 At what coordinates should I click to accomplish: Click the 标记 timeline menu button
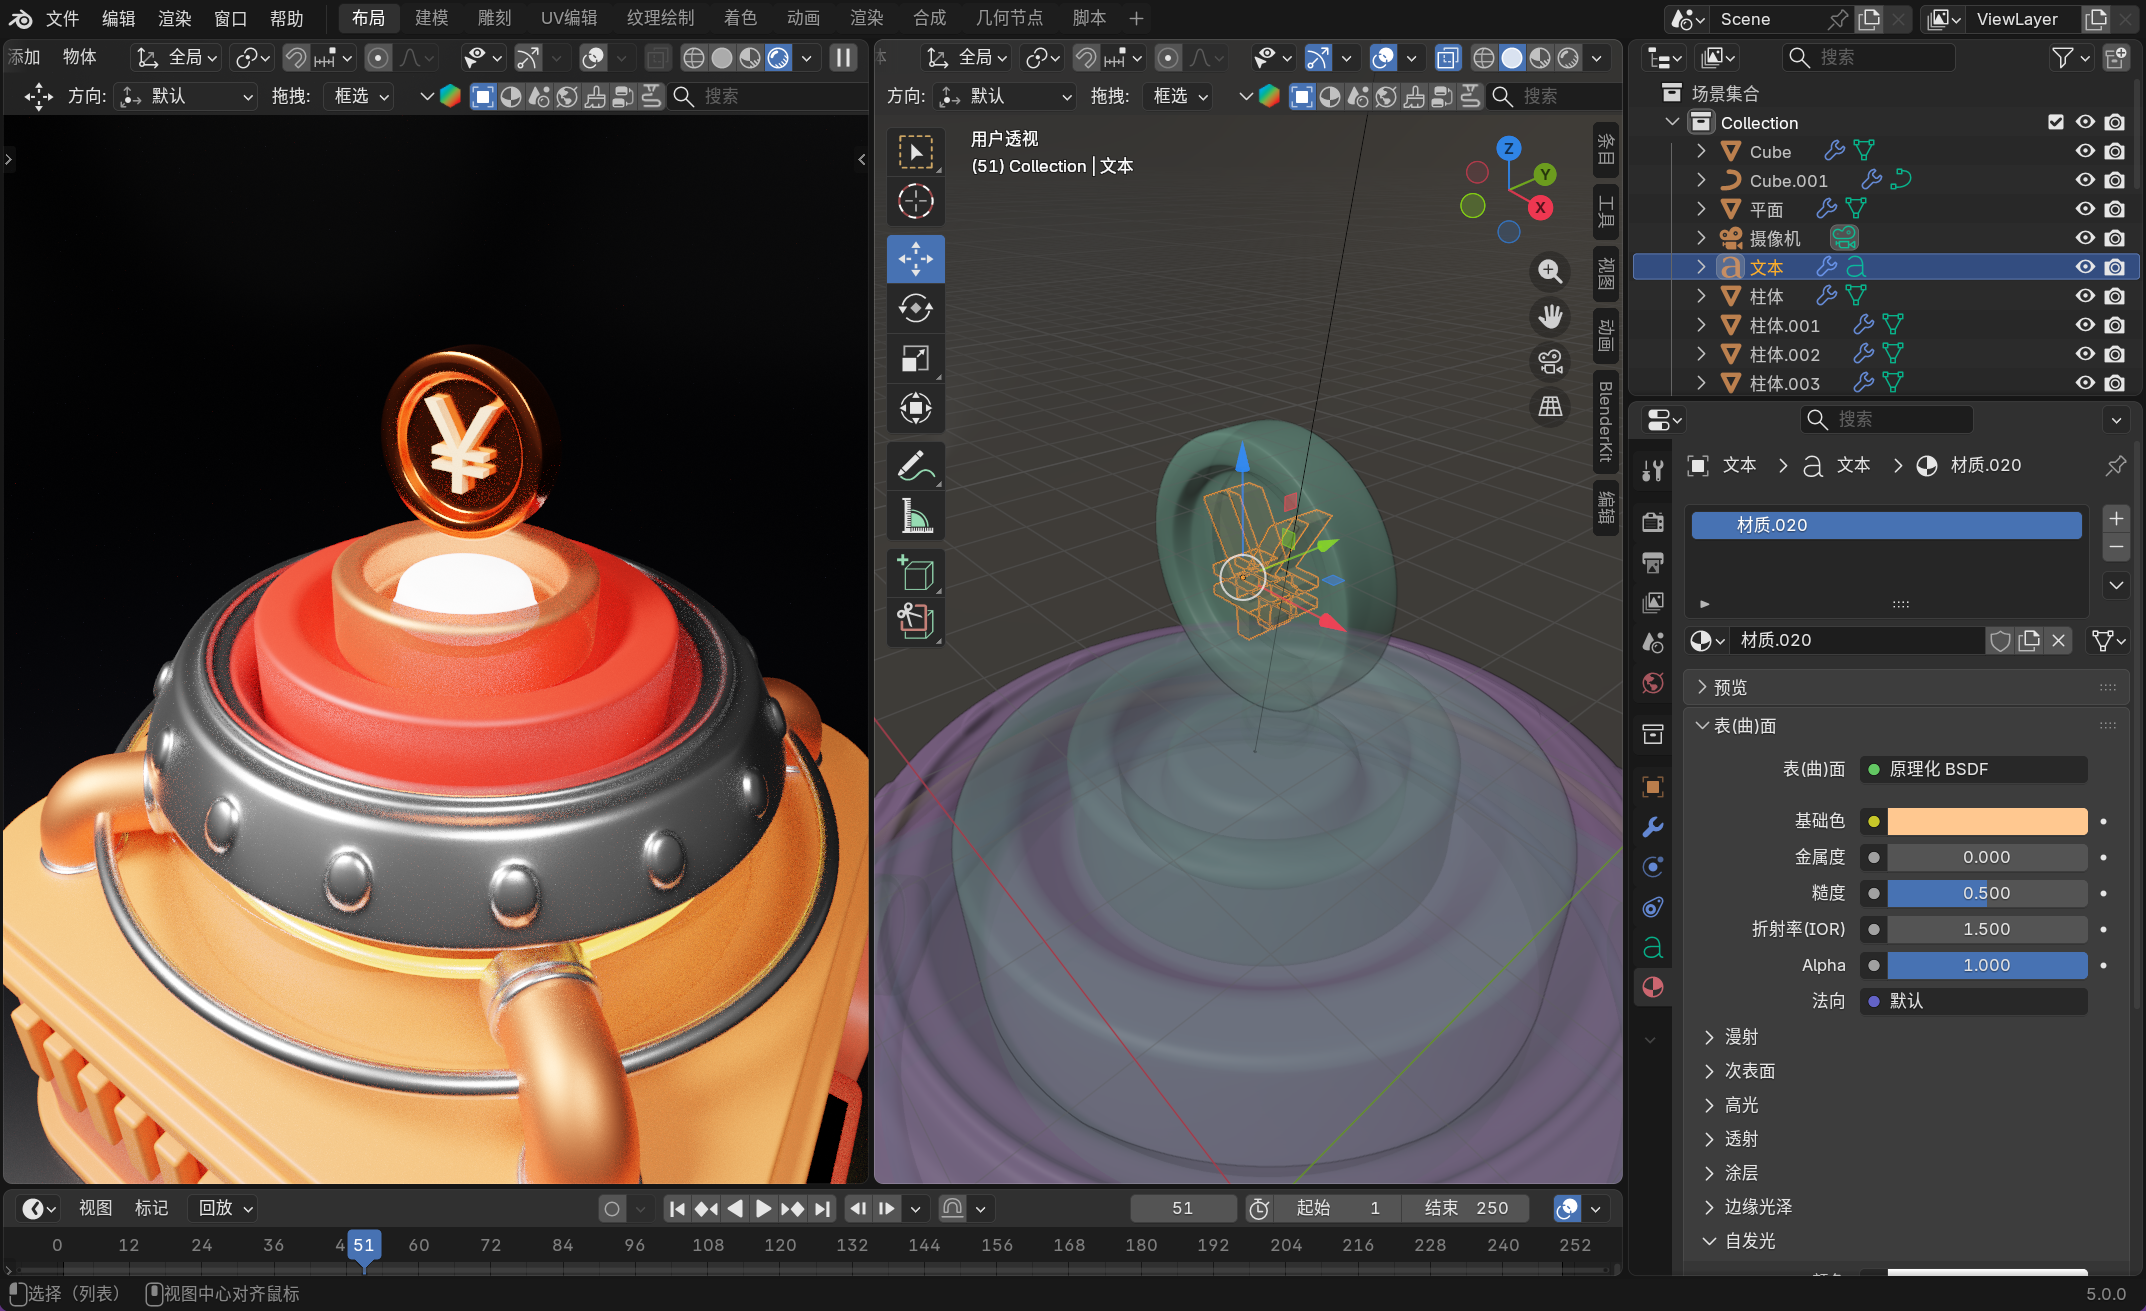(x=152, y=1208)
